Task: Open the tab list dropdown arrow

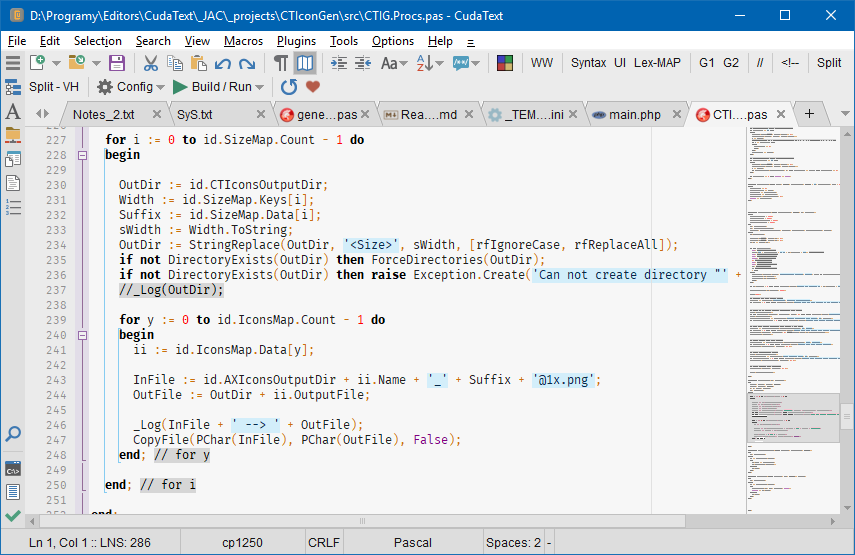Action: tap(845, 114)
